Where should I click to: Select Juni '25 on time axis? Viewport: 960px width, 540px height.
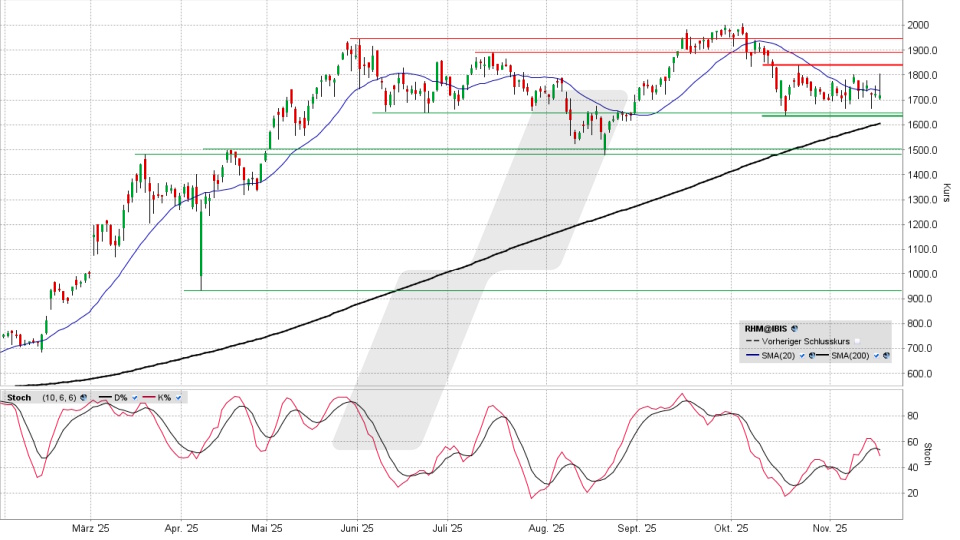tap(358, 528)
